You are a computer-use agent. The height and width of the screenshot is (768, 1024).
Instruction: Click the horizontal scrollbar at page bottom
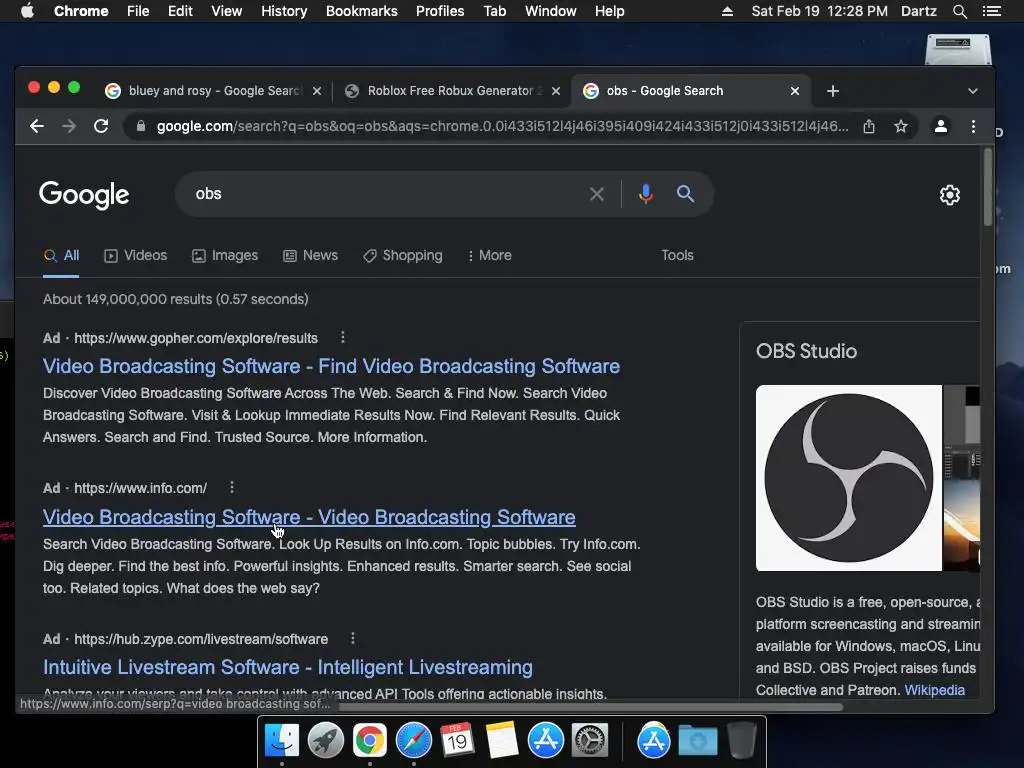(591, 706)
